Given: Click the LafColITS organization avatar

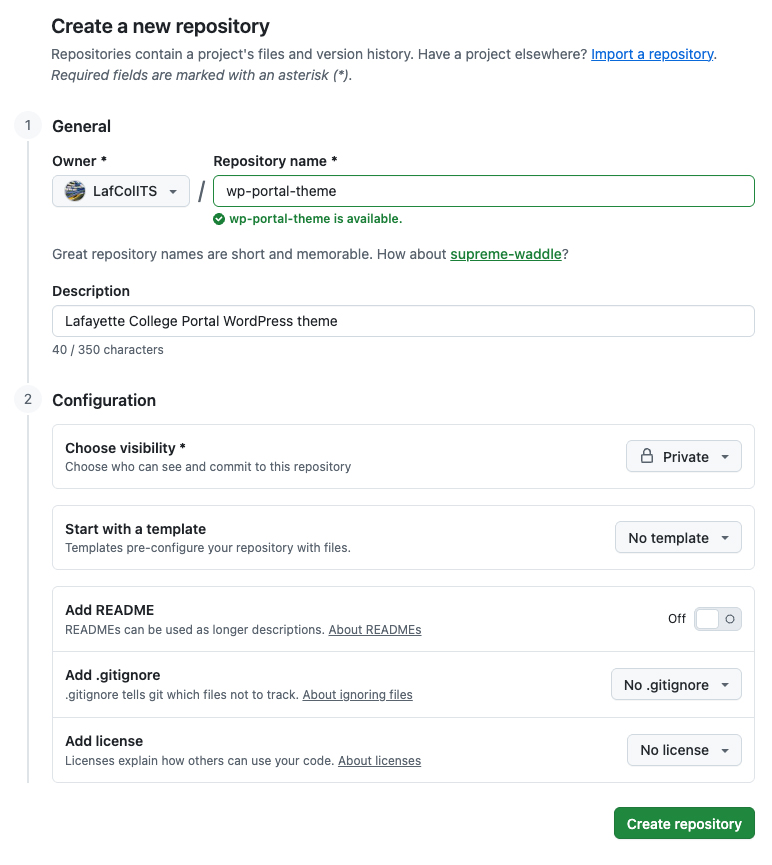Looking at the screenshot, I should tap(75, 190).
